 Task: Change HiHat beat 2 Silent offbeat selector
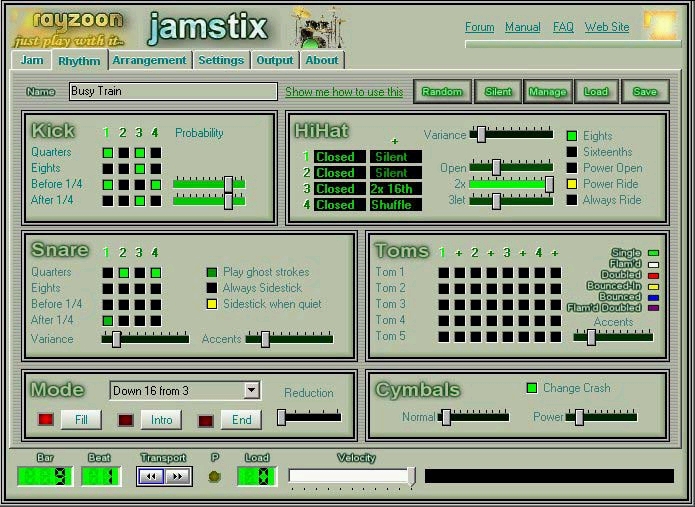click(396, 173)
